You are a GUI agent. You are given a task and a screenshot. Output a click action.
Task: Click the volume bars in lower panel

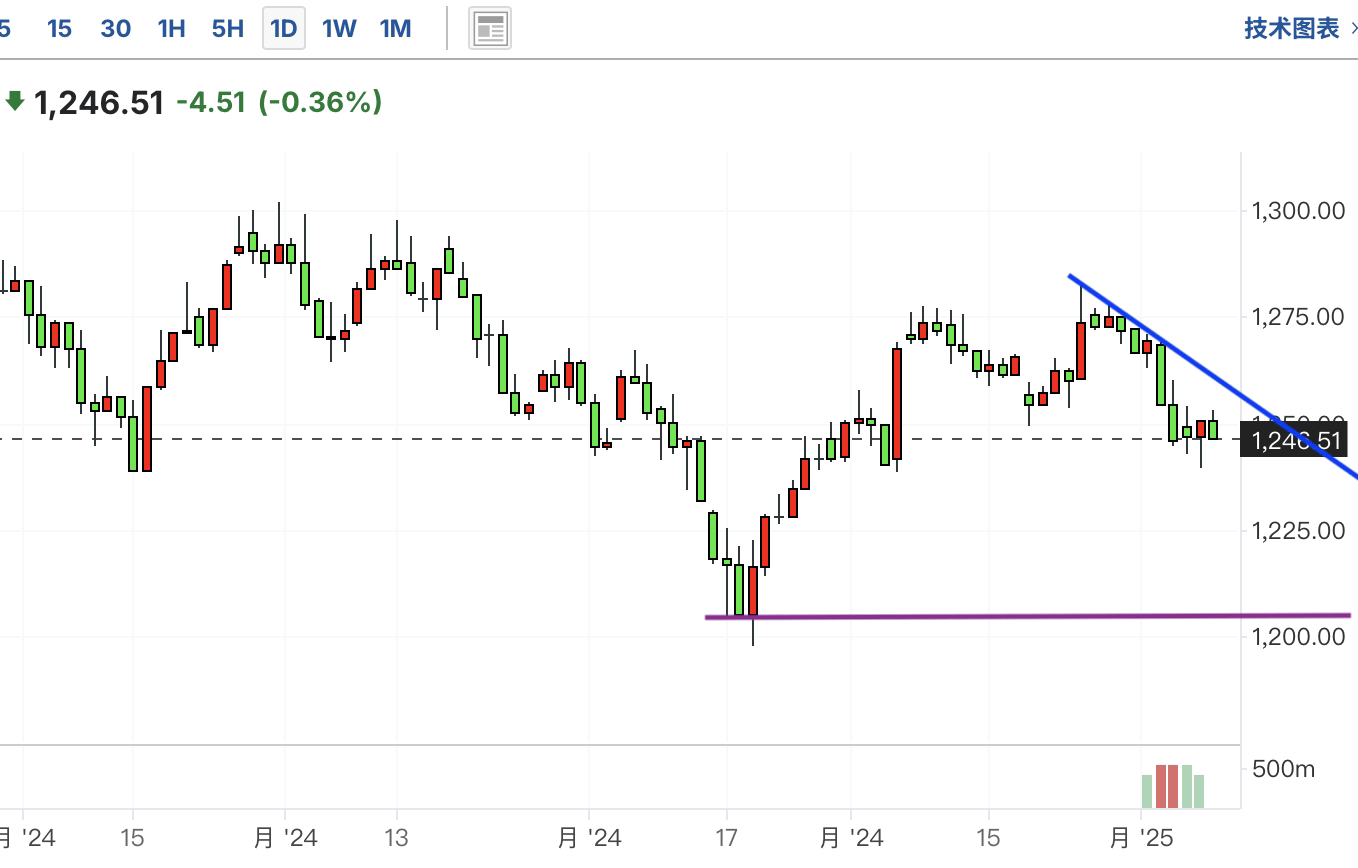coord(1173,786)
